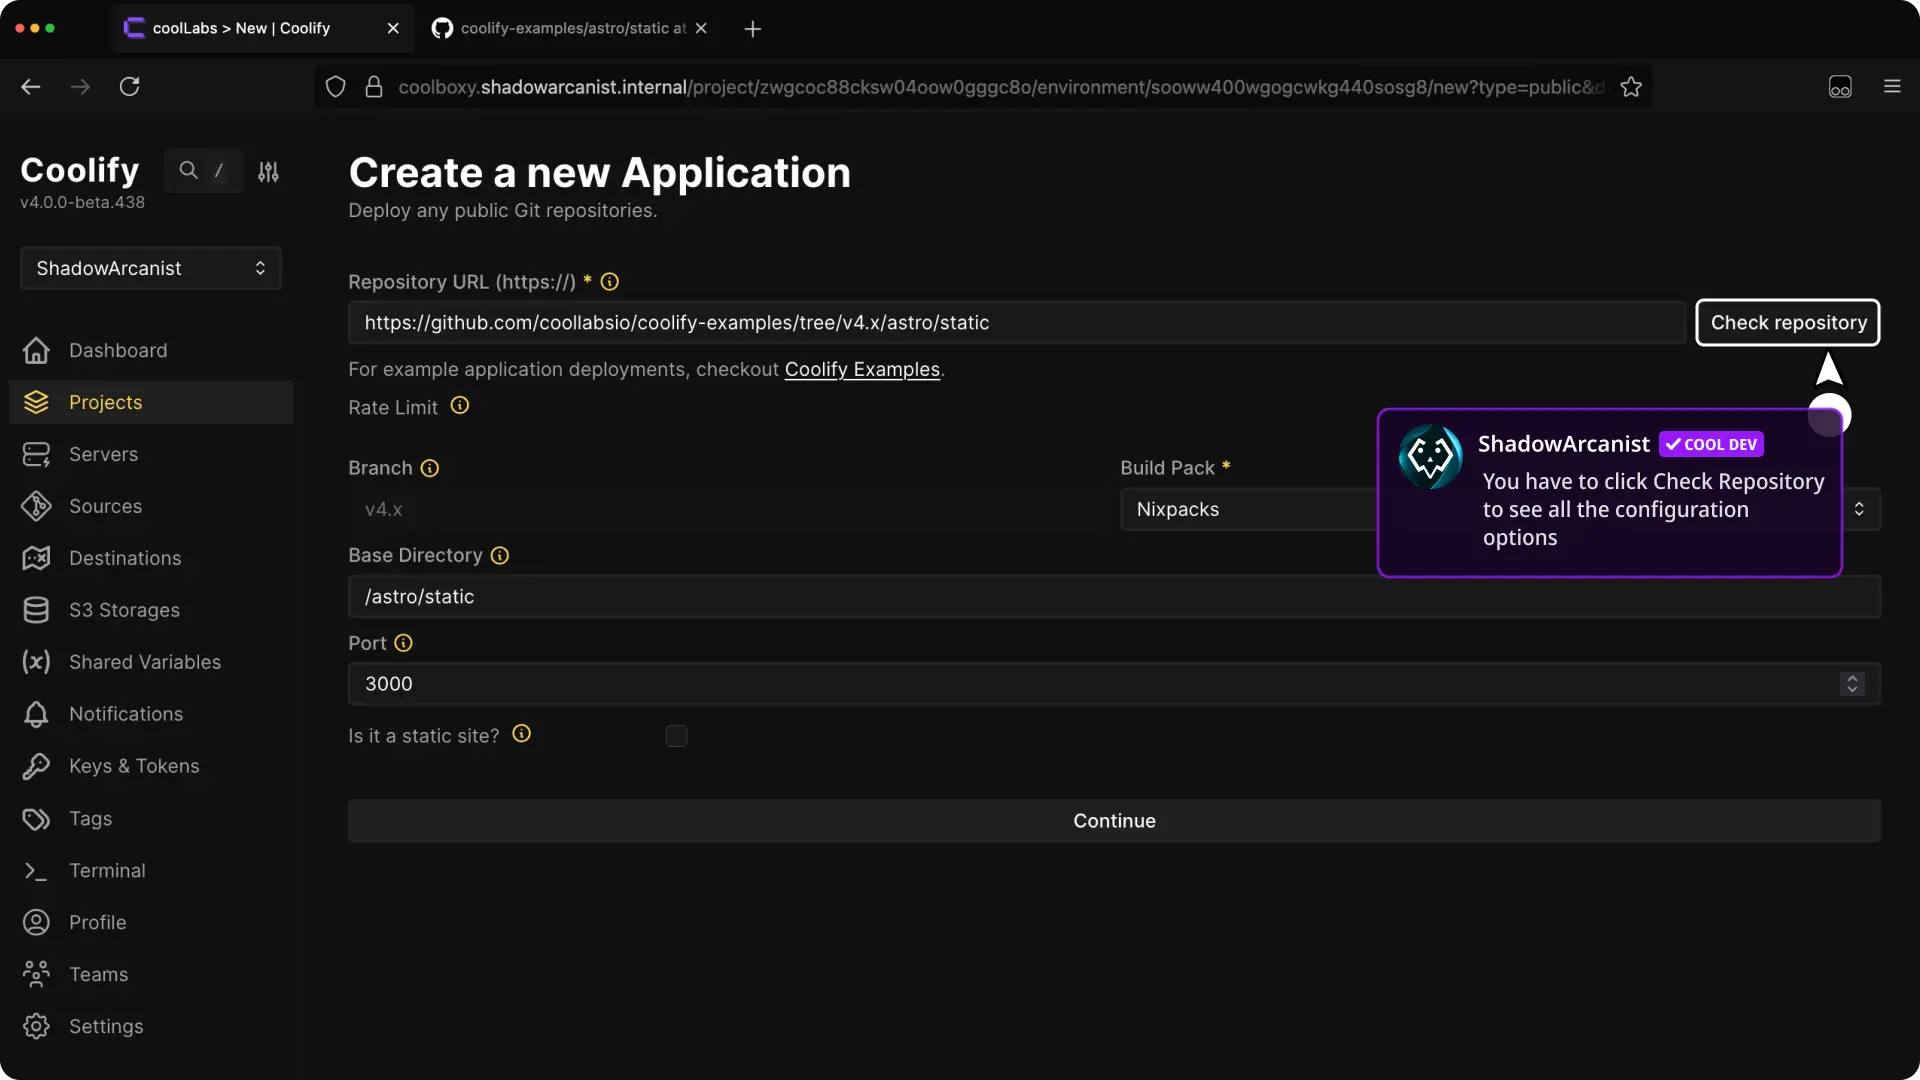Bookmark page with the star icon
The width and height of the screenshot is (1920, 1080).
[1631, 87]
